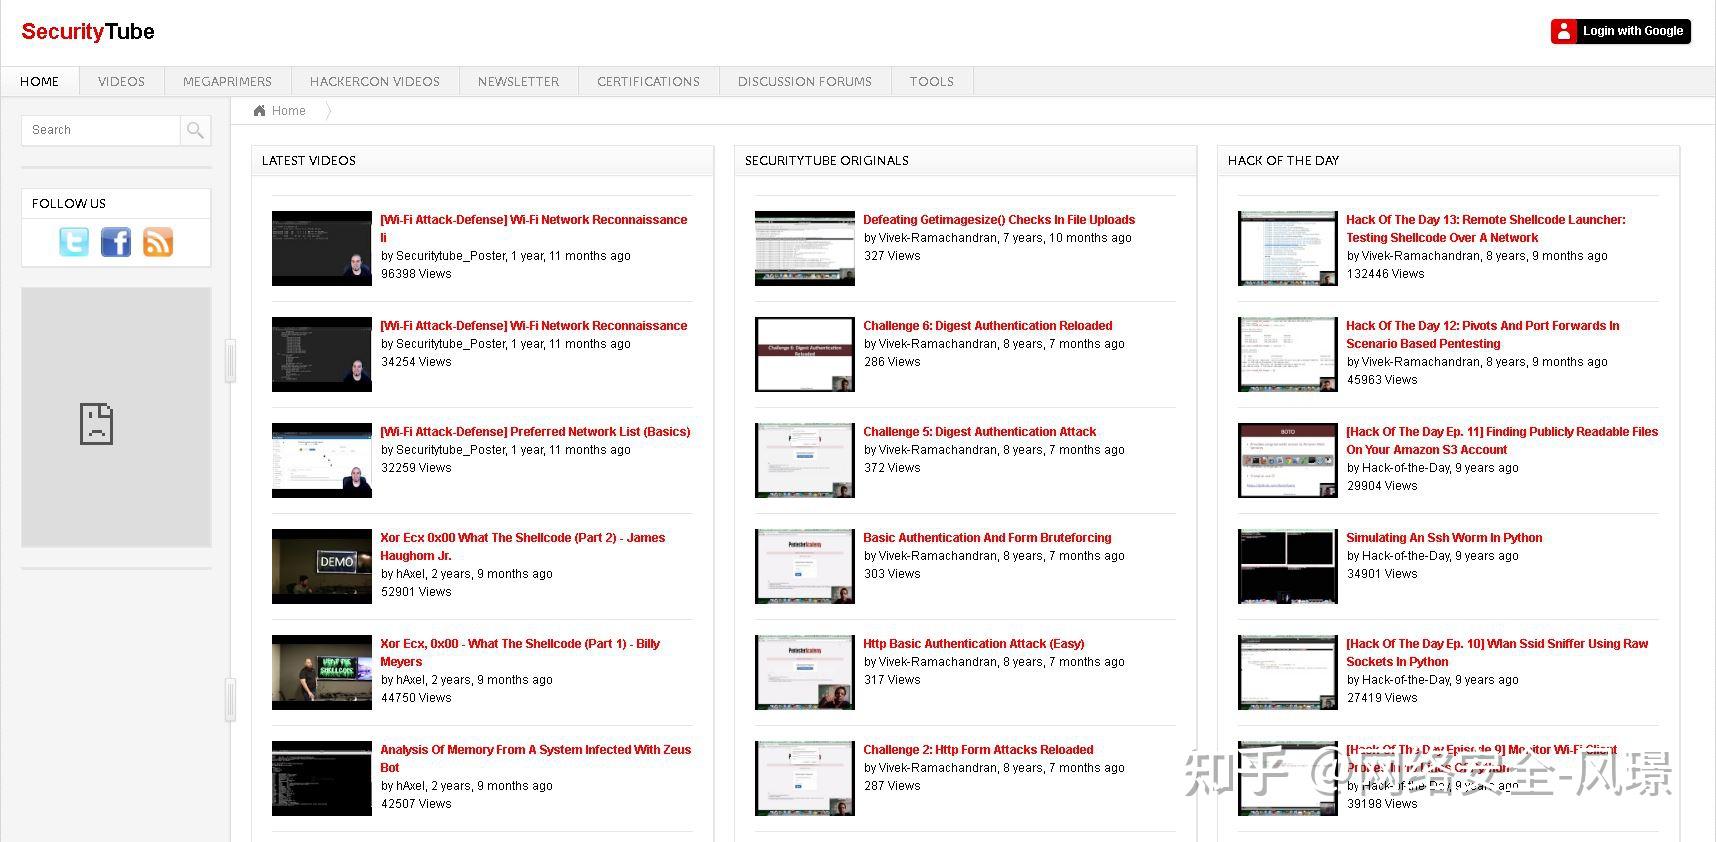Open Xor Ecx 0x00 Part 2 James Haughom link
The width and height of the screenshot is (1716, 842).
pos(522,547)
